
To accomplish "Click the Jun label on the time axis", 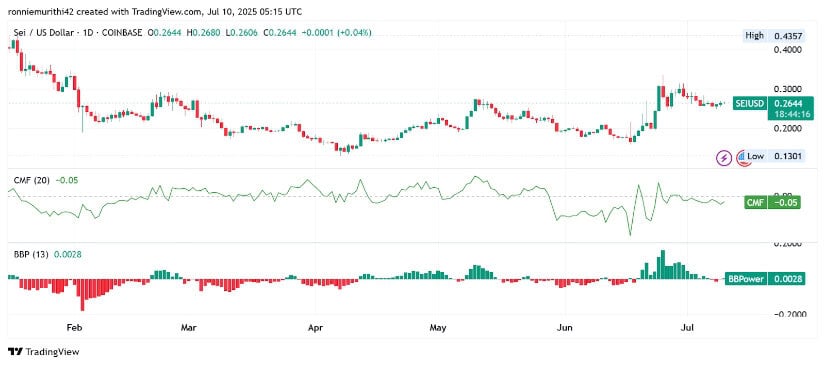I will [565, 328].
